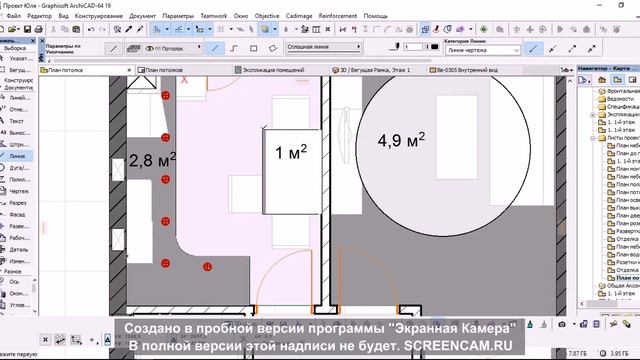Select line with start arrowhead option
Viewport: 640px width, 360px height.
553,49
